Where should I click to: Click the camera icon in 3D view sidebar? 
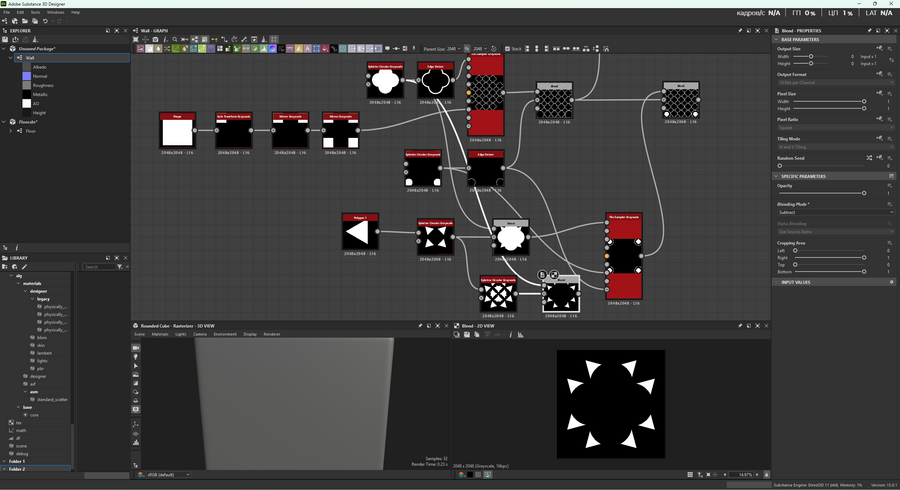(x=136, y=347)
